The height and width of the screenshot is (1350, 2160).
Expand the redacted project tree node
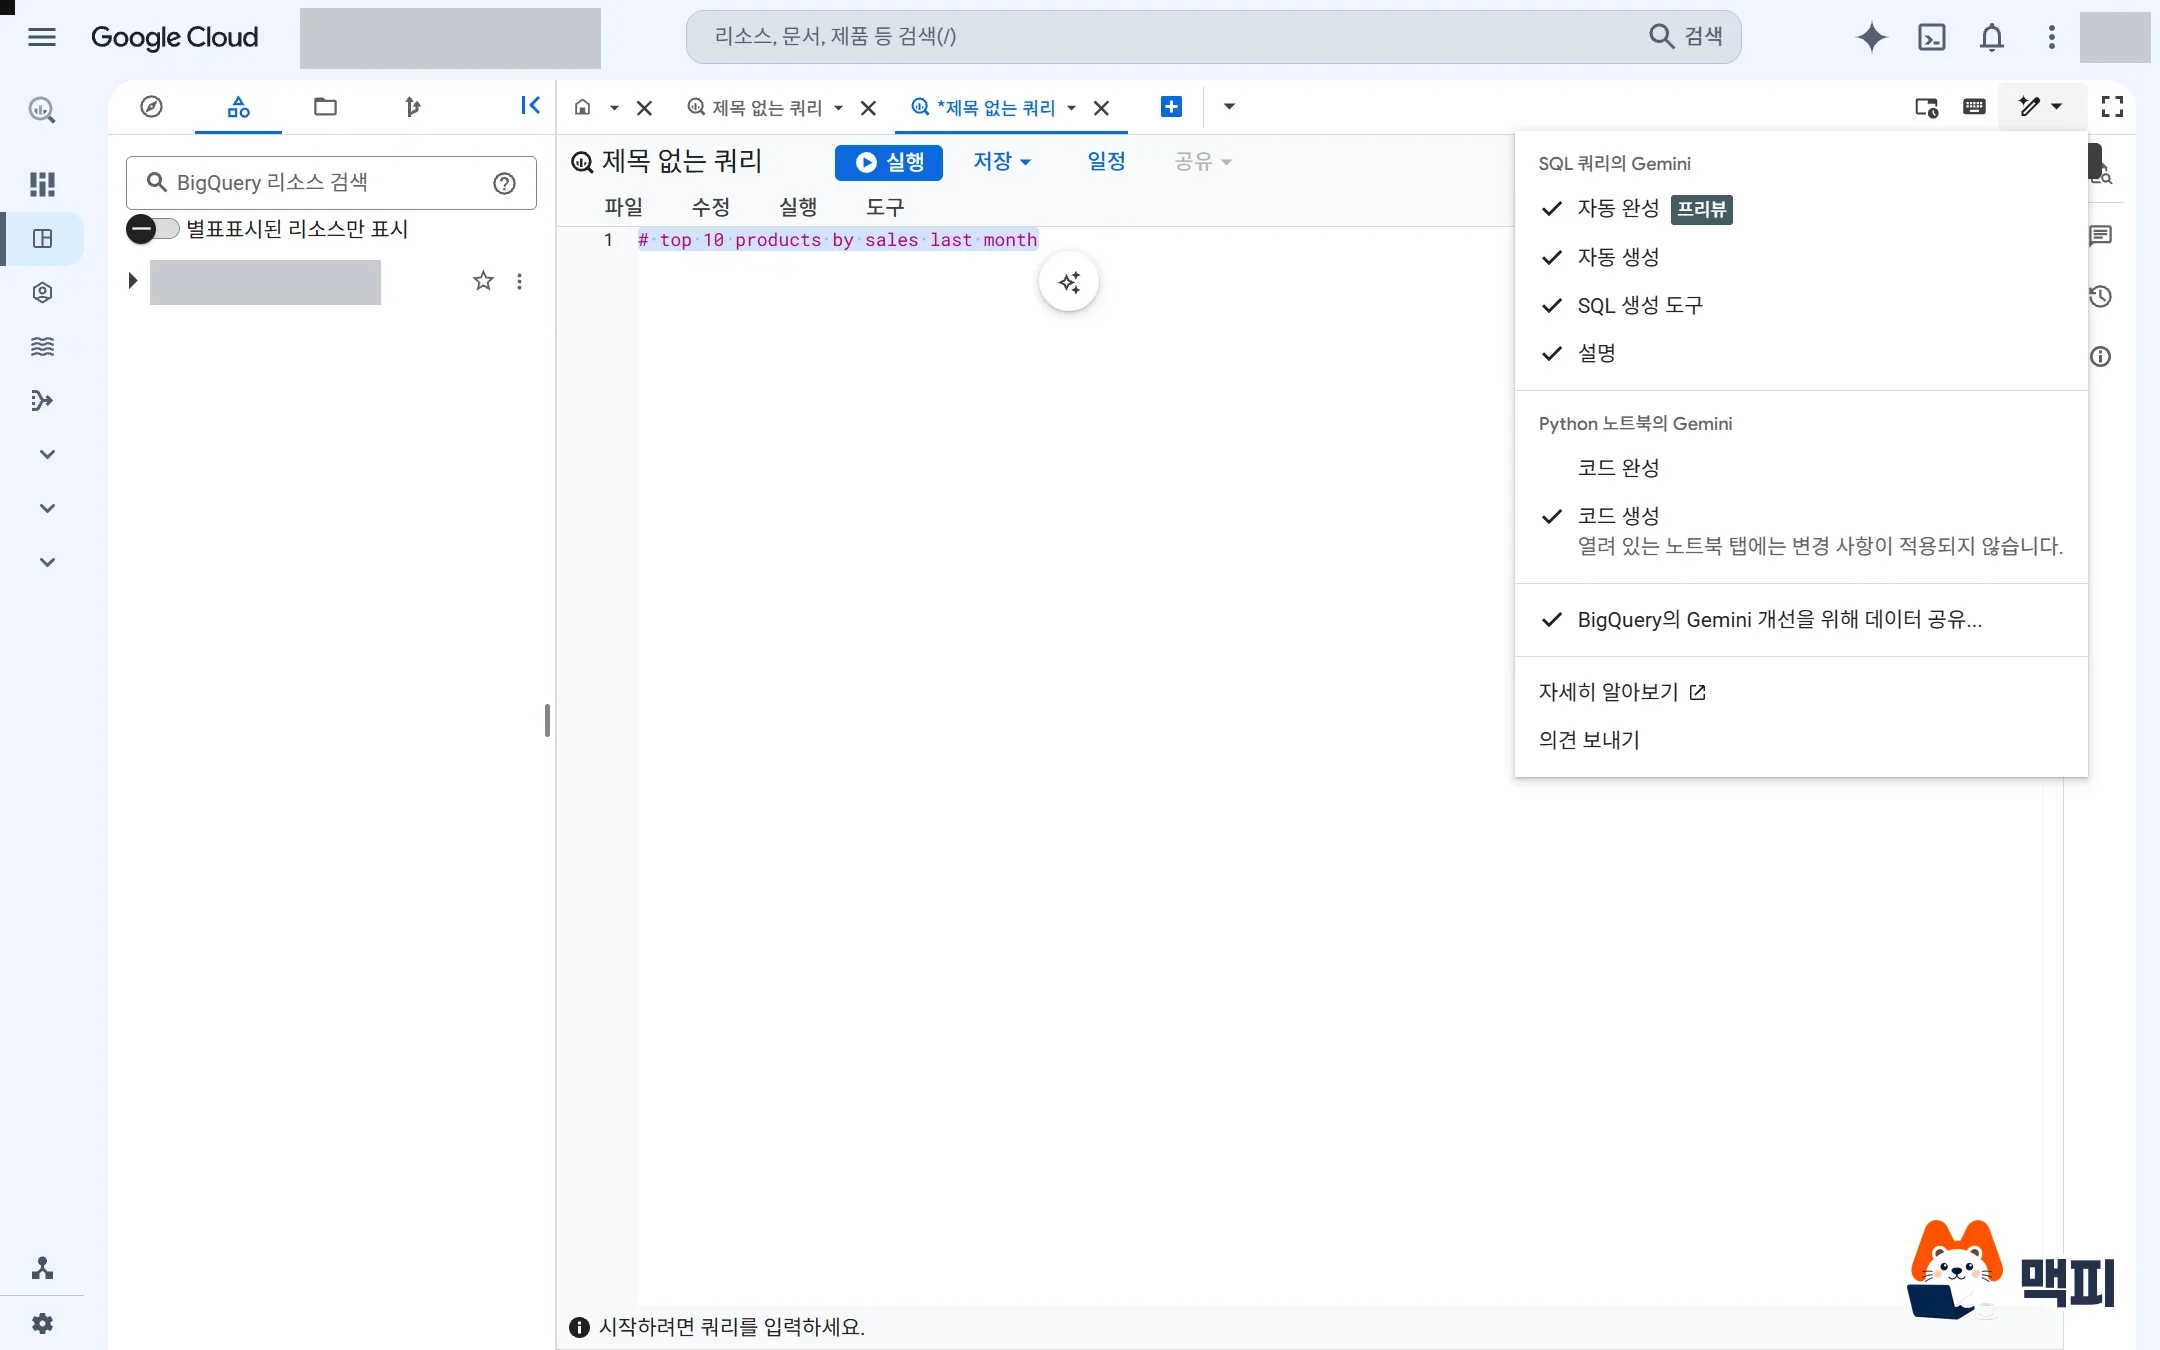[x=132, y=281]
